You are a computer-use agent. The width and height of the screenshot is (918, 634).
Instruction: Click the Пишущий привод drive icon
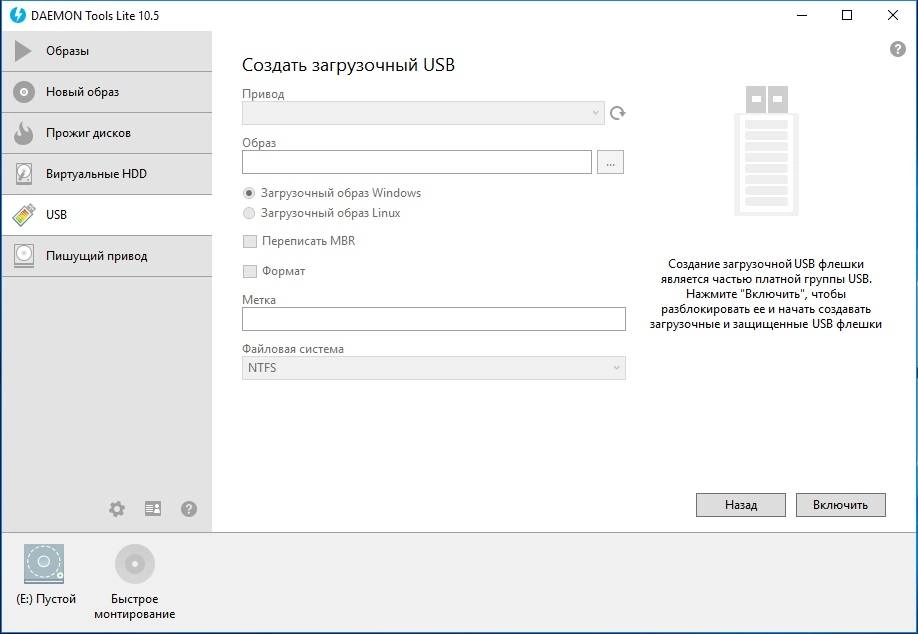24,256
